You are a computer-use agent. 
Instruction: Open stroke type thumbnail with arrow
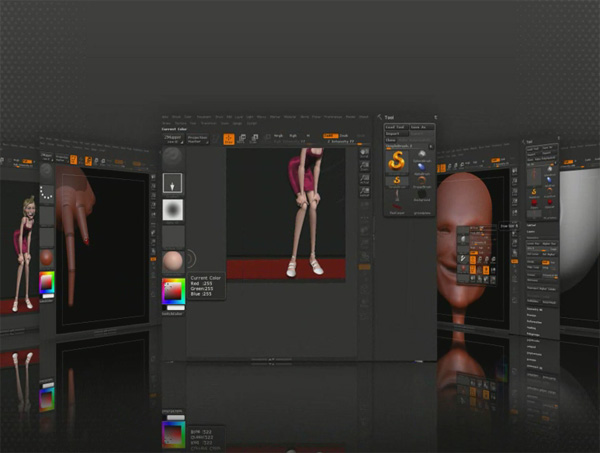[173, 183]
